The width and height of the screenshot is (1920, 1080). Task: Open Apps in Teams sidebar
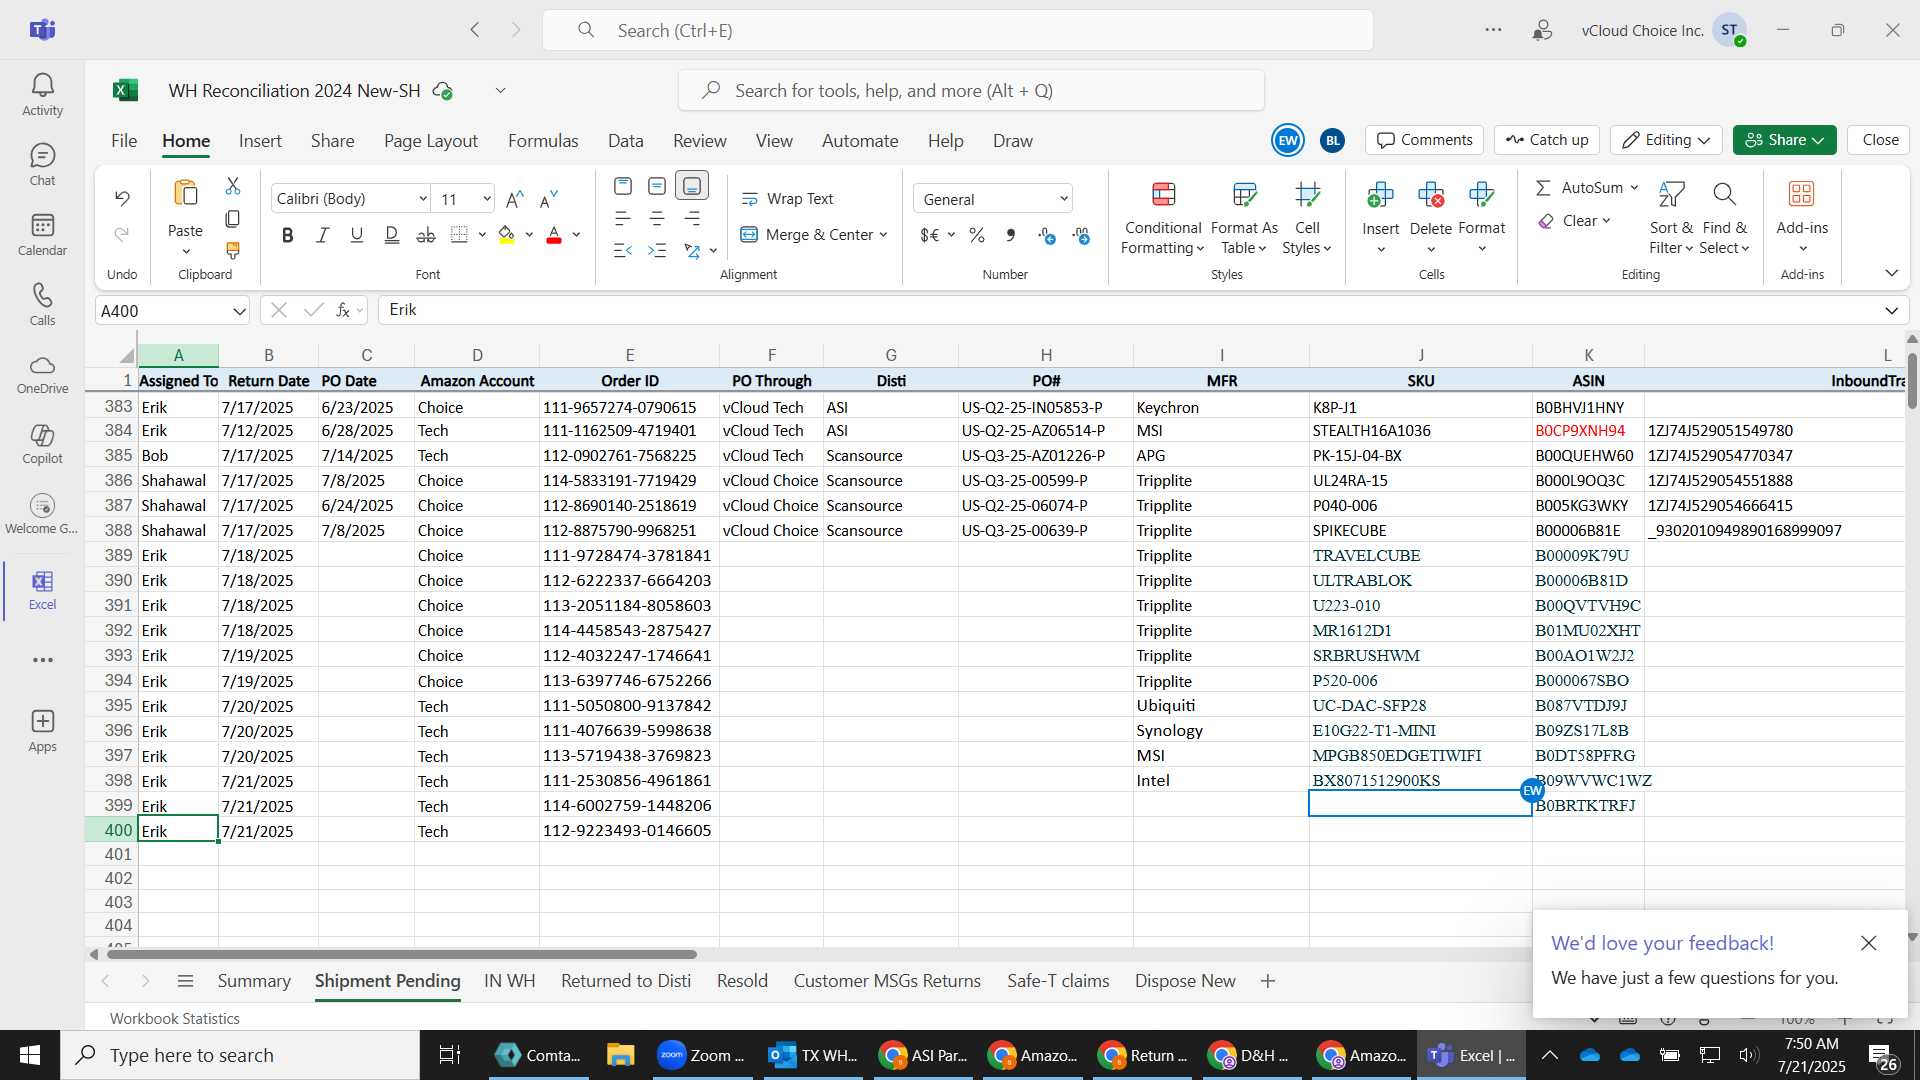coord(42,731)
